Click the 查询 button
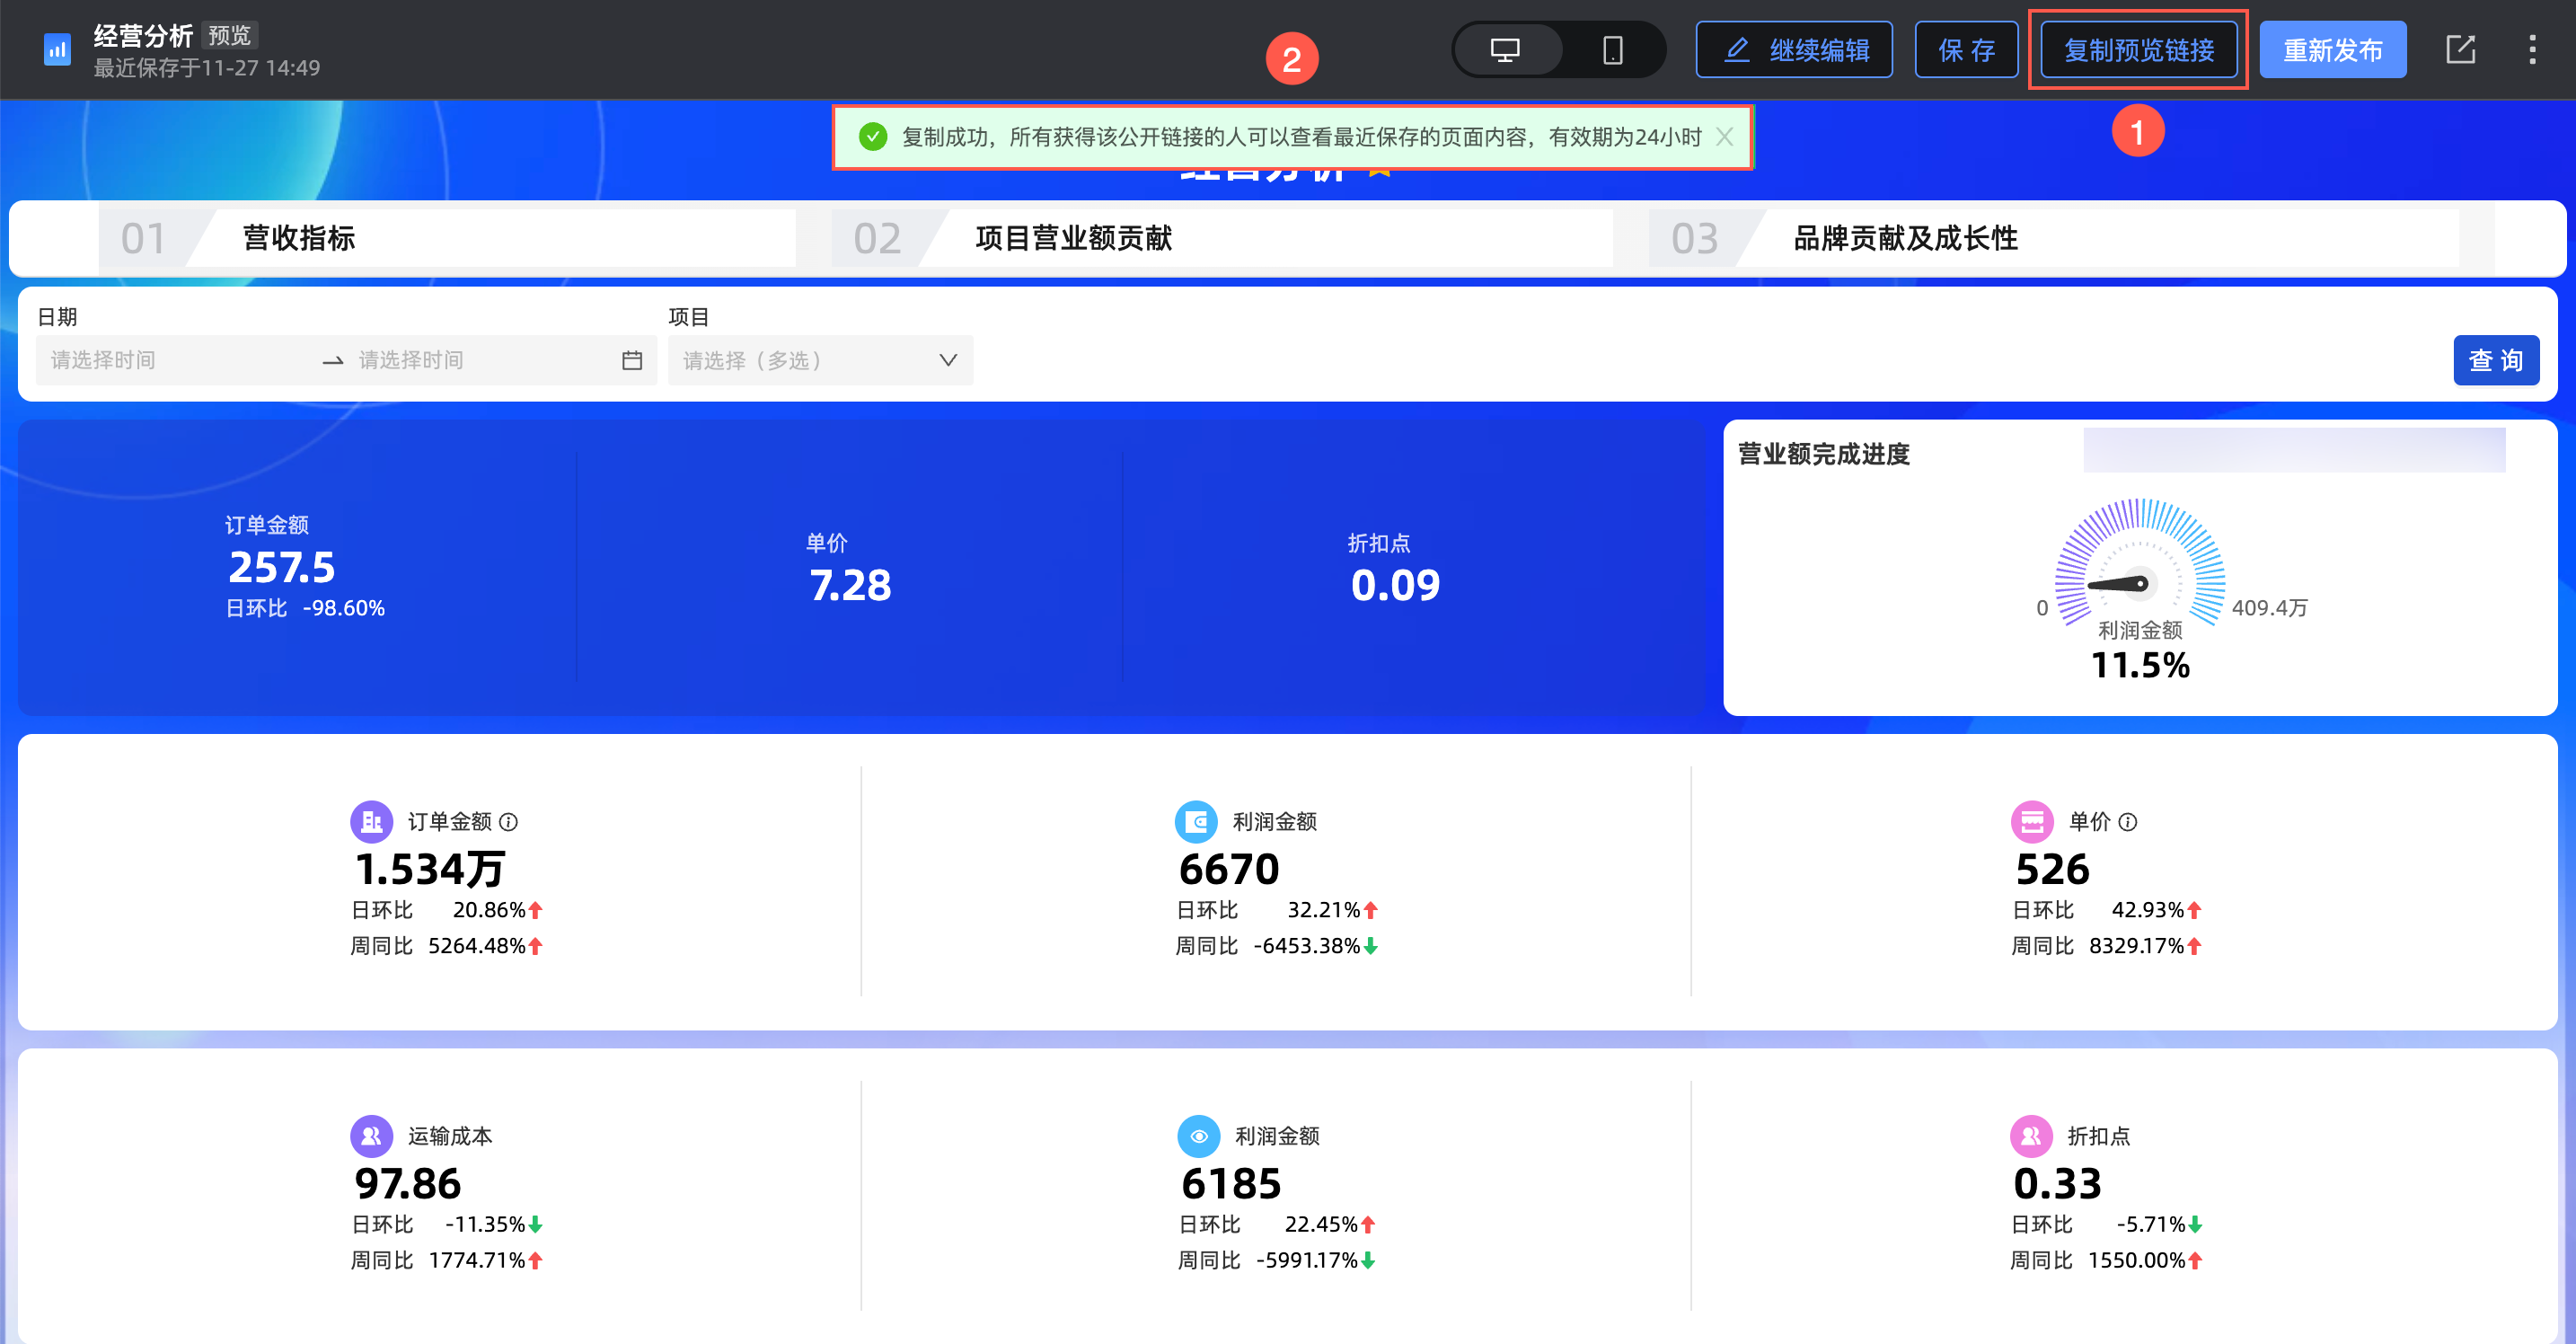 pyautogui.click(x=2496, y=360)
